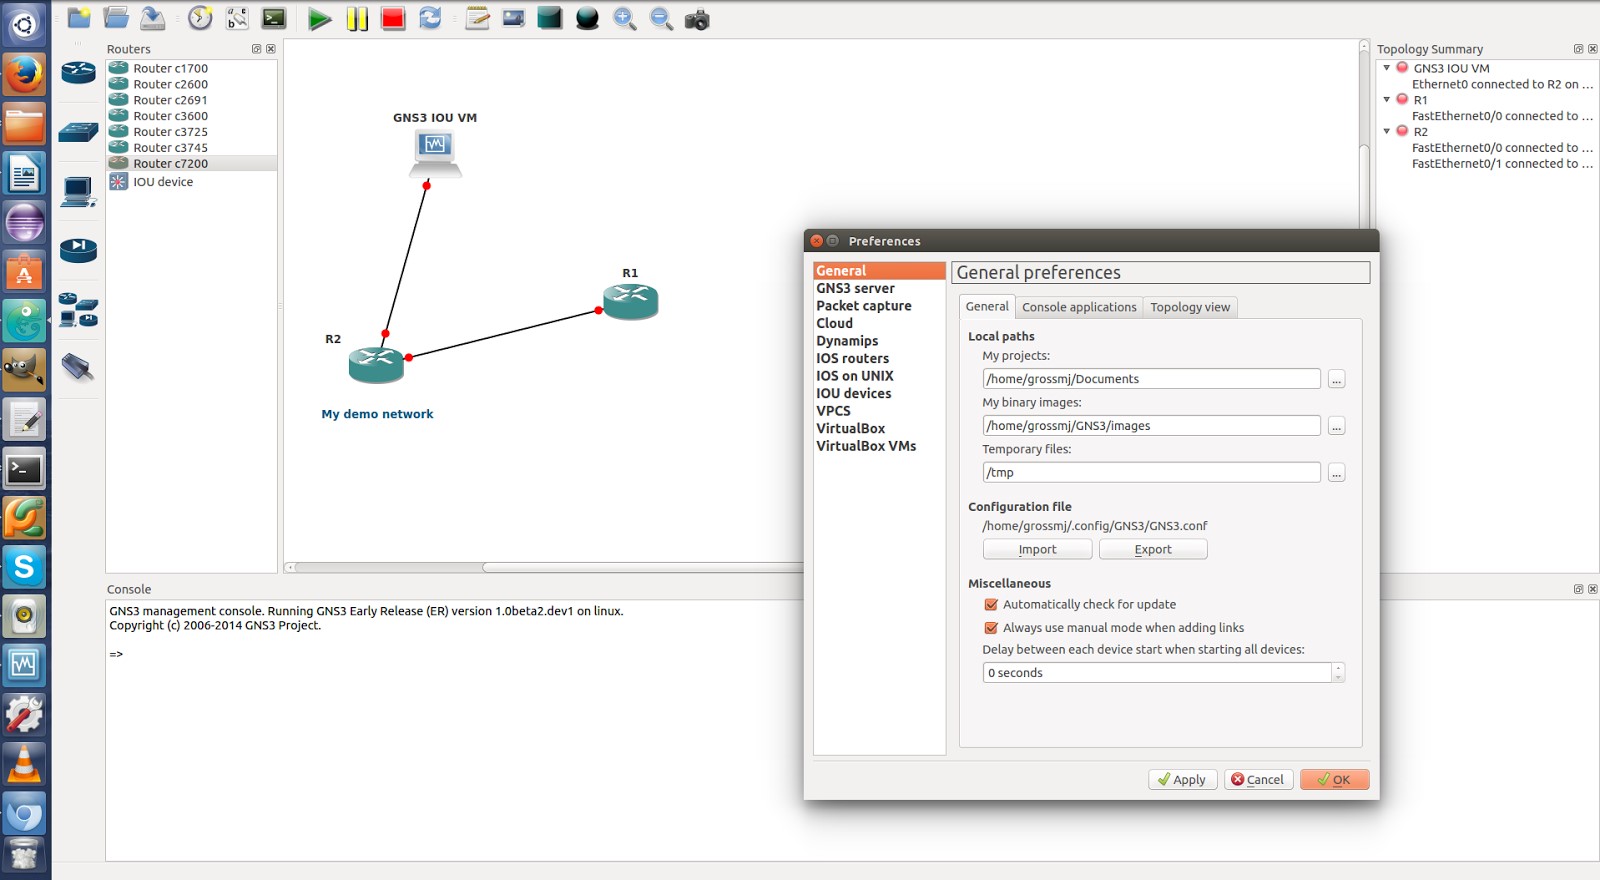
Task: Apply the preference changes
Action: (x=1182, y=780)
